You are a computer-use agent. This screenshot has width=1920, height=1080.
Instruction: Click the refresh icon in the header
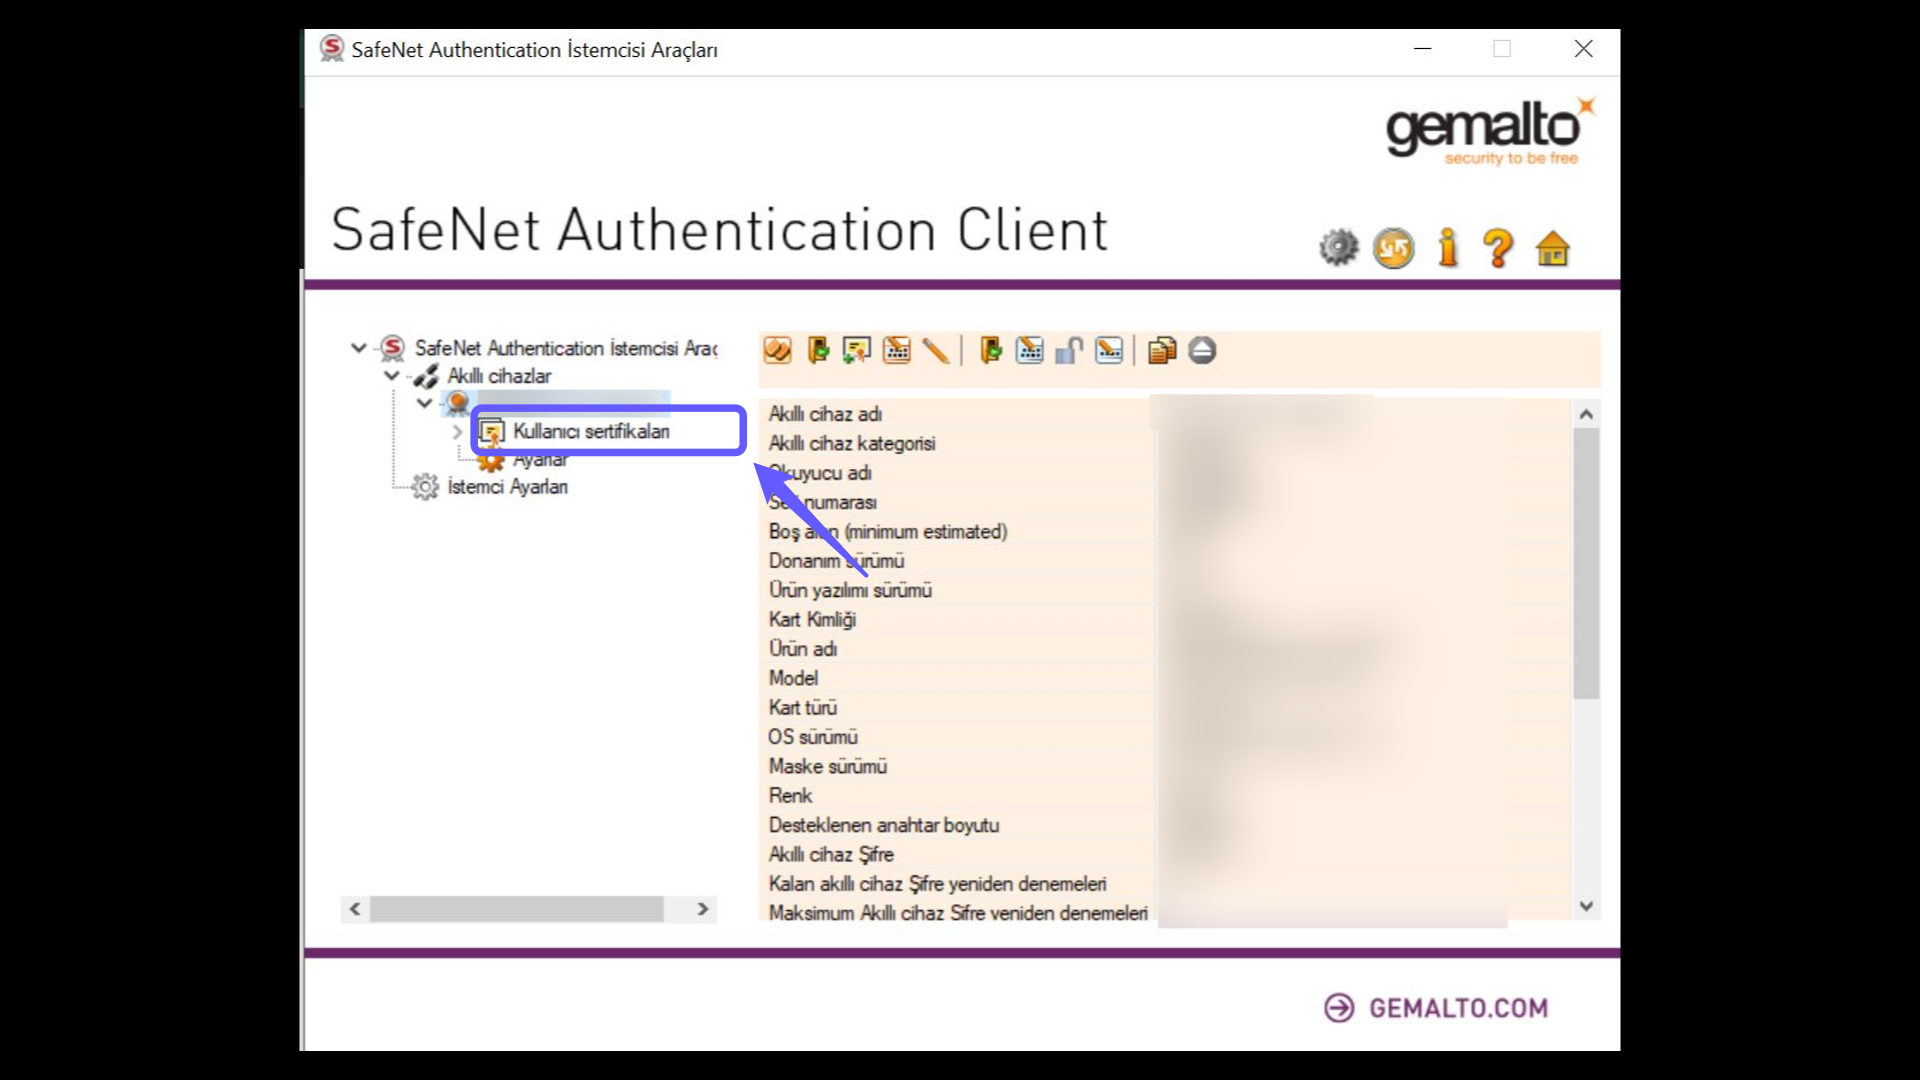point(1394,247)
